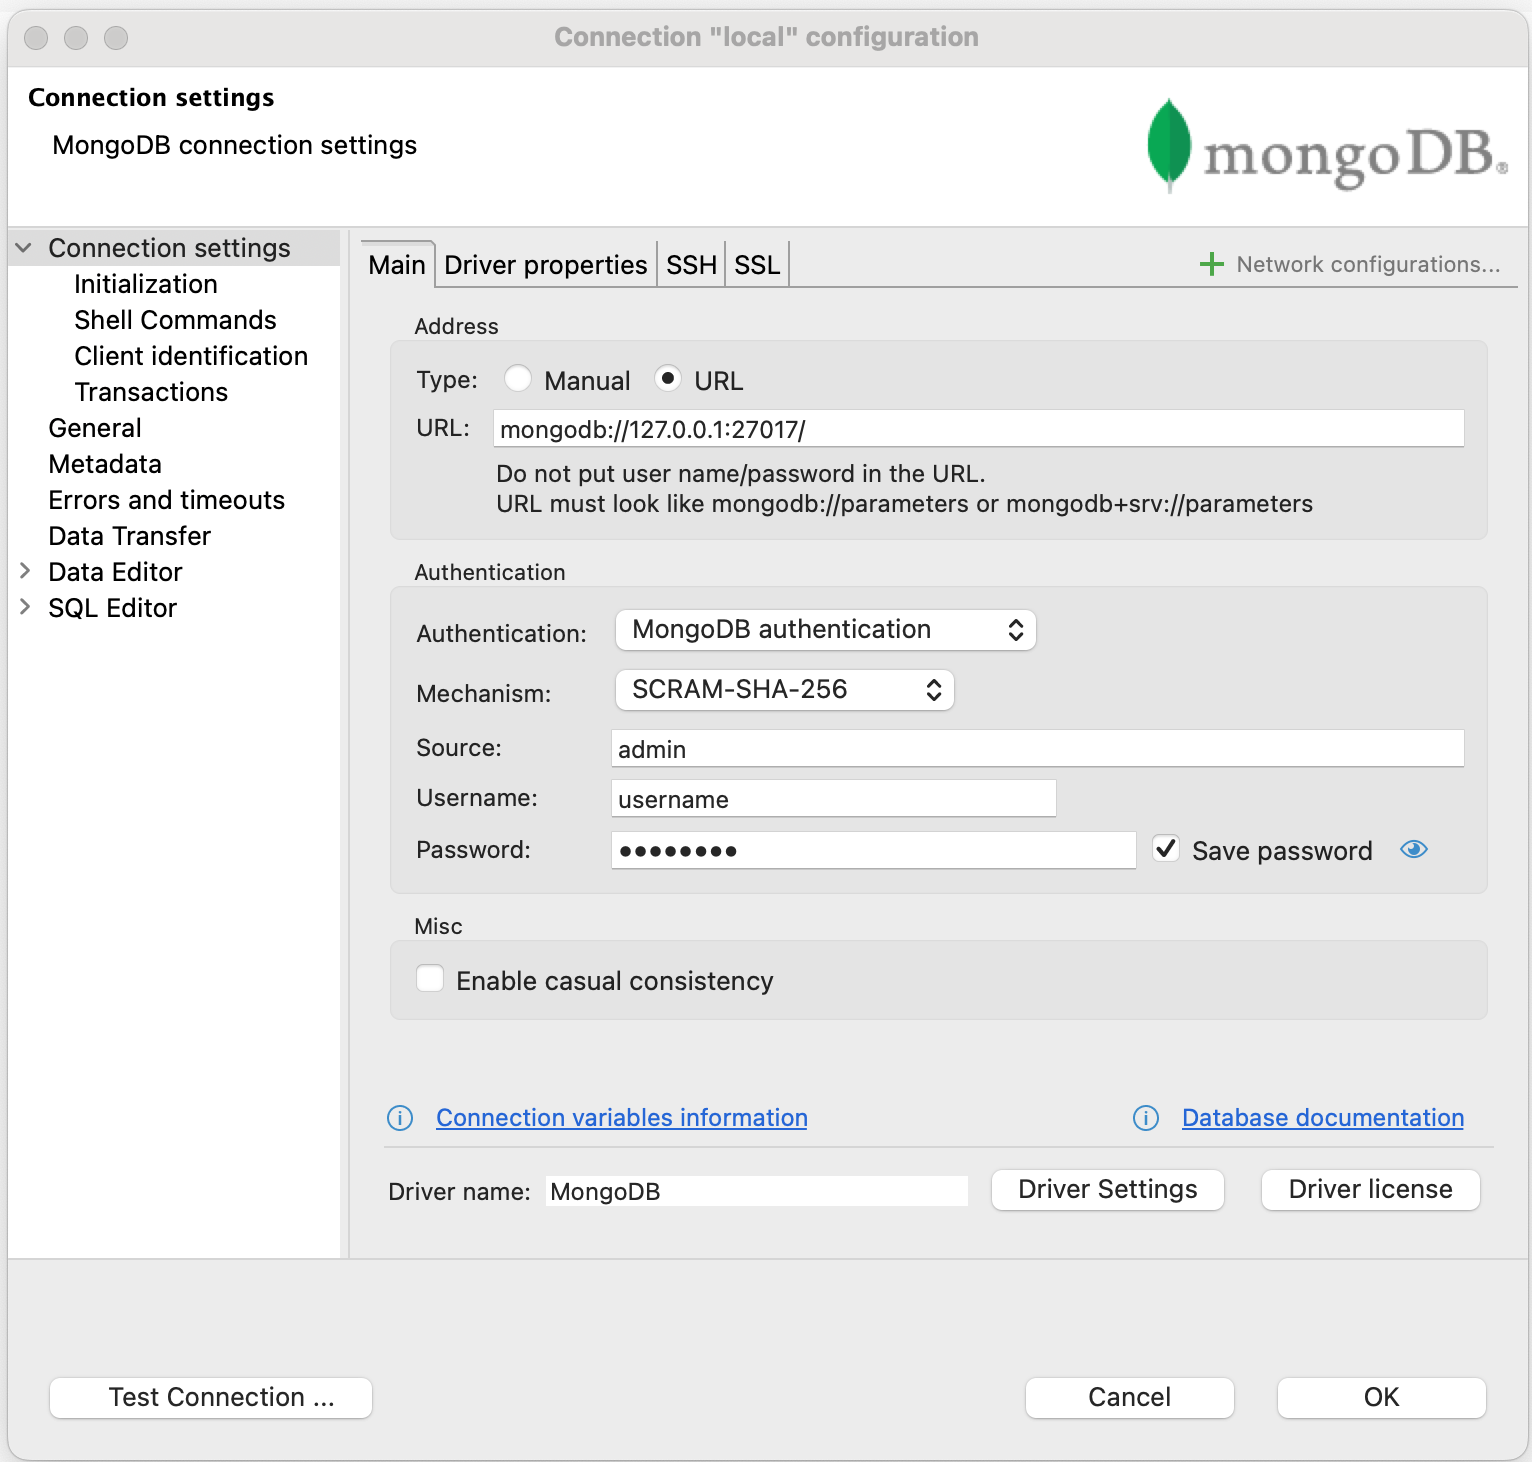Click the URL input field
The height and width of the screenshot is (1462, 1532).
tap(978, 428)
